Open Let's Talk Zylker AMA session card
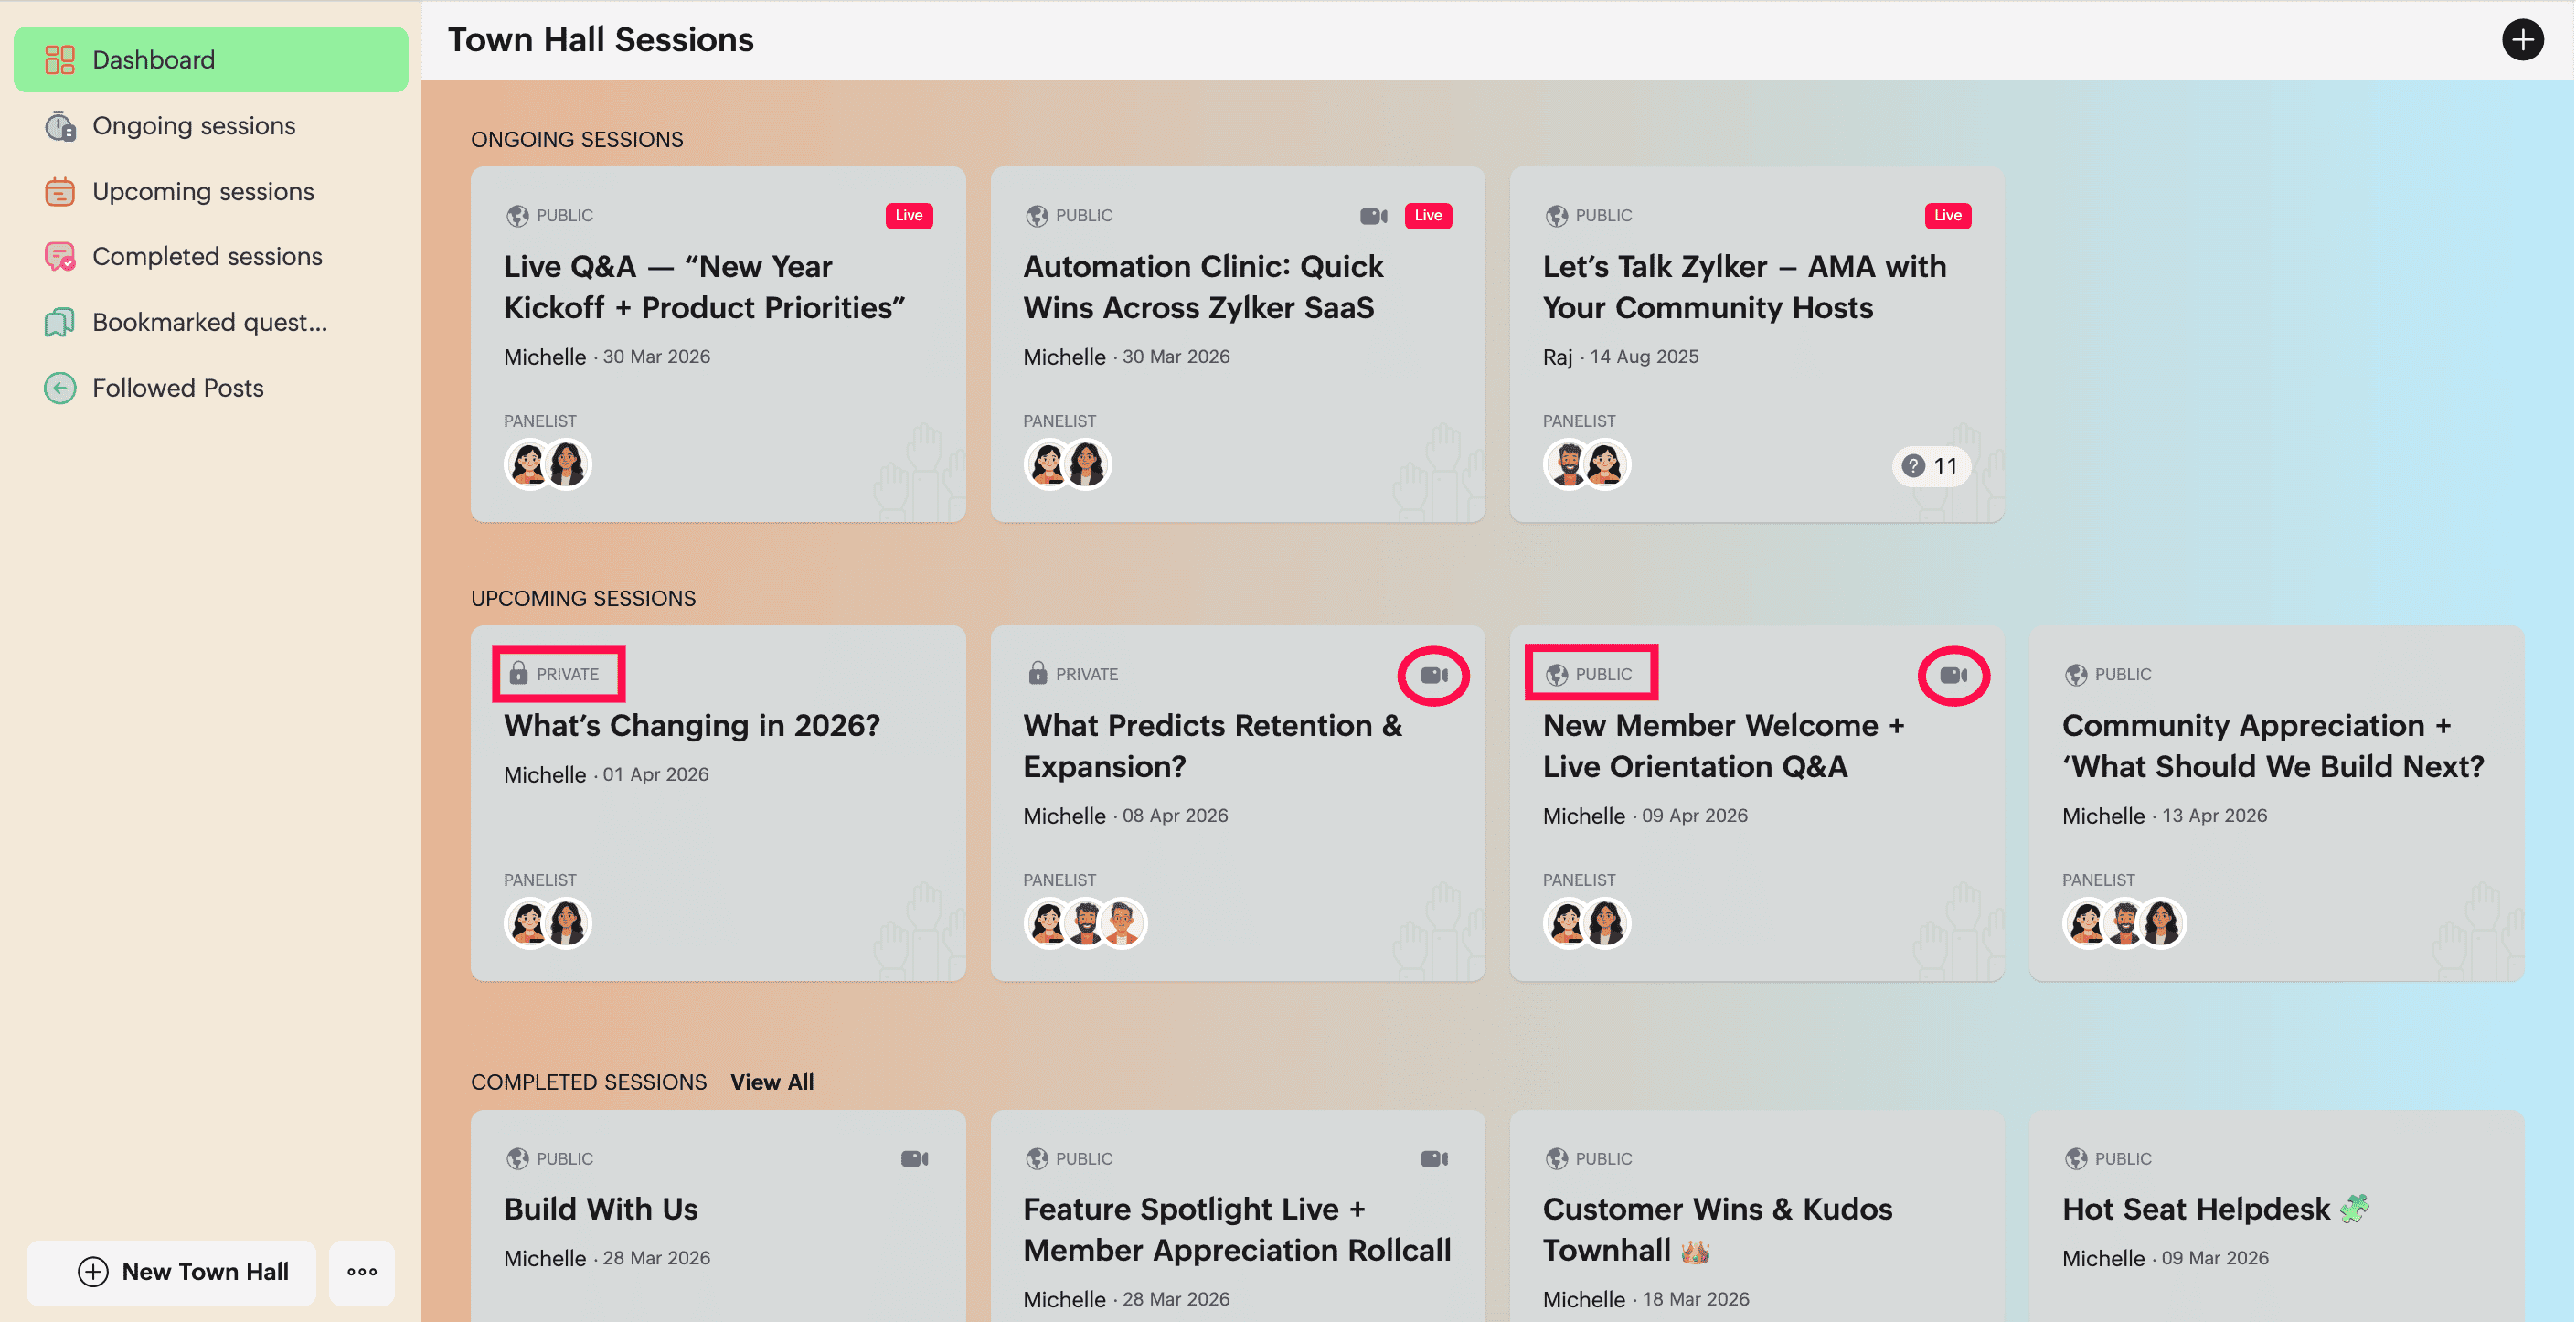Viewport: 2576px width, 1322px height. tap(1757, 344)
